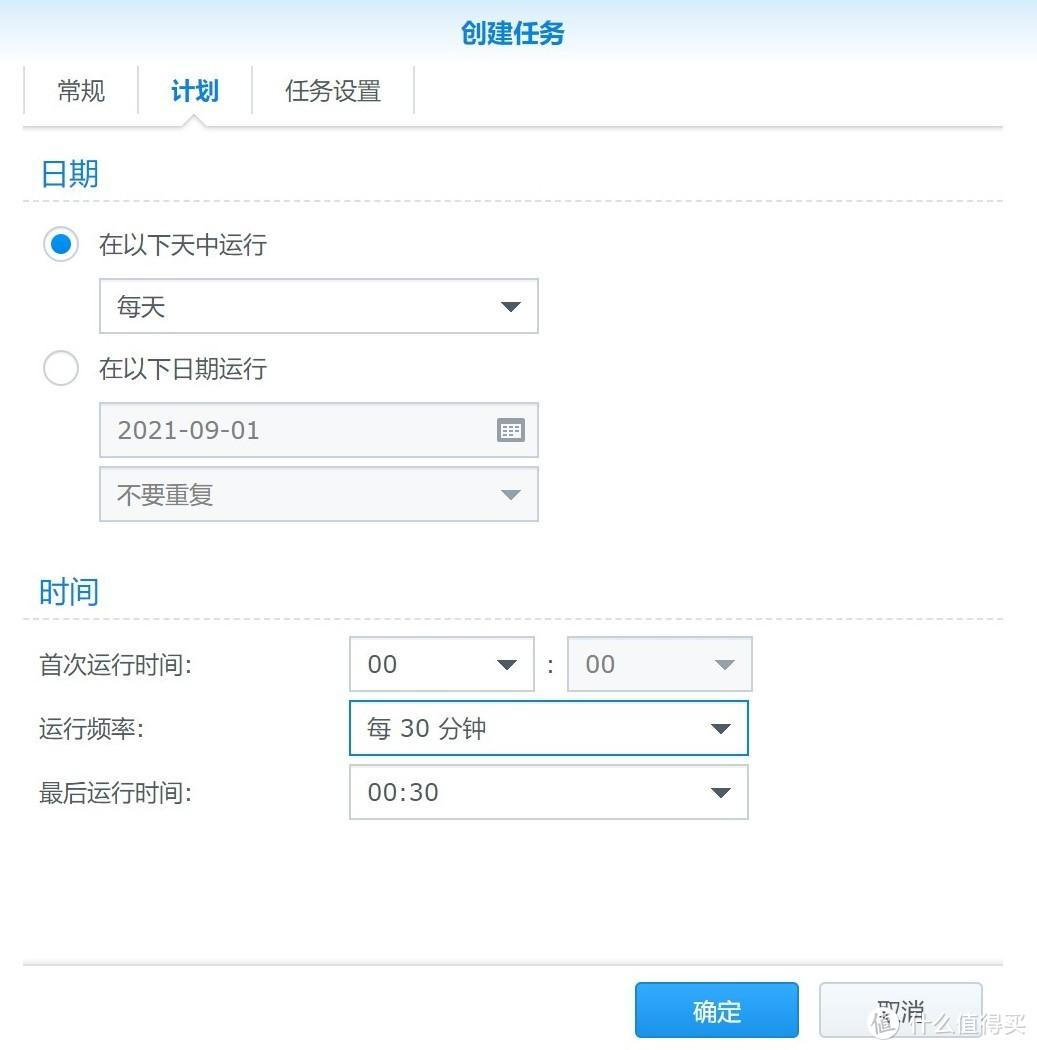Image resolution: width=1037 pixels, height=1050 pixels.
Task: Select the 计划 tab
Action: point(193,91)
